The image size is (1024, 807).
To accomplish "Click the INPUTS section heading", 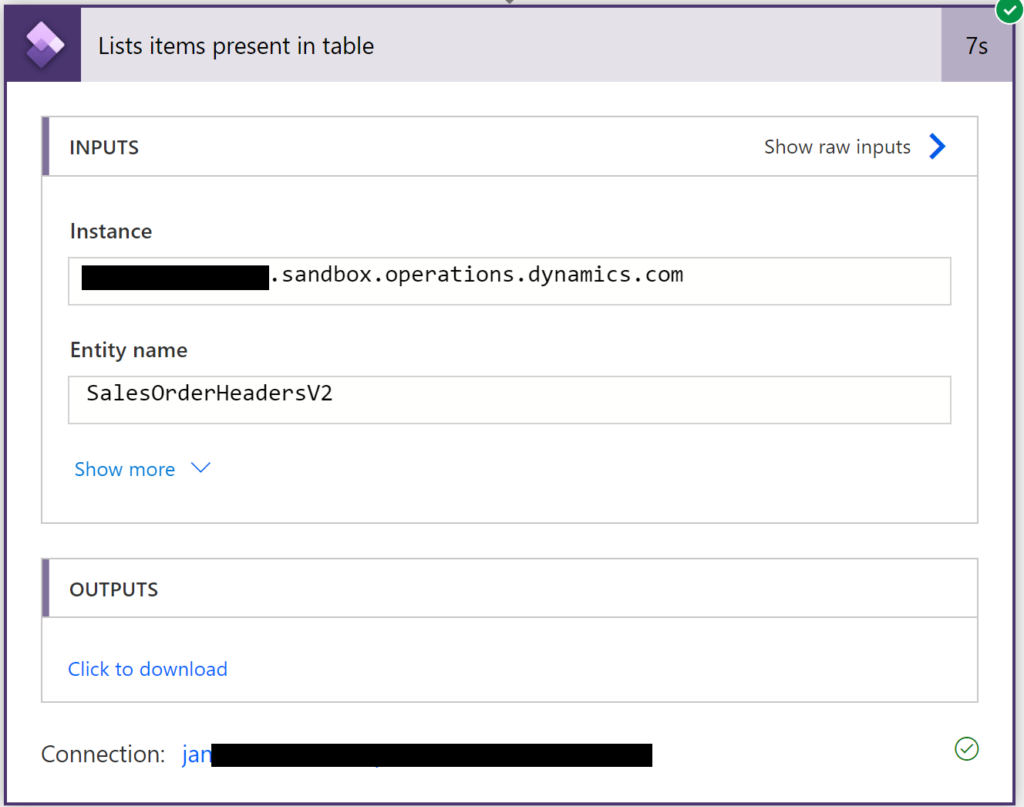I will (104, 148).
